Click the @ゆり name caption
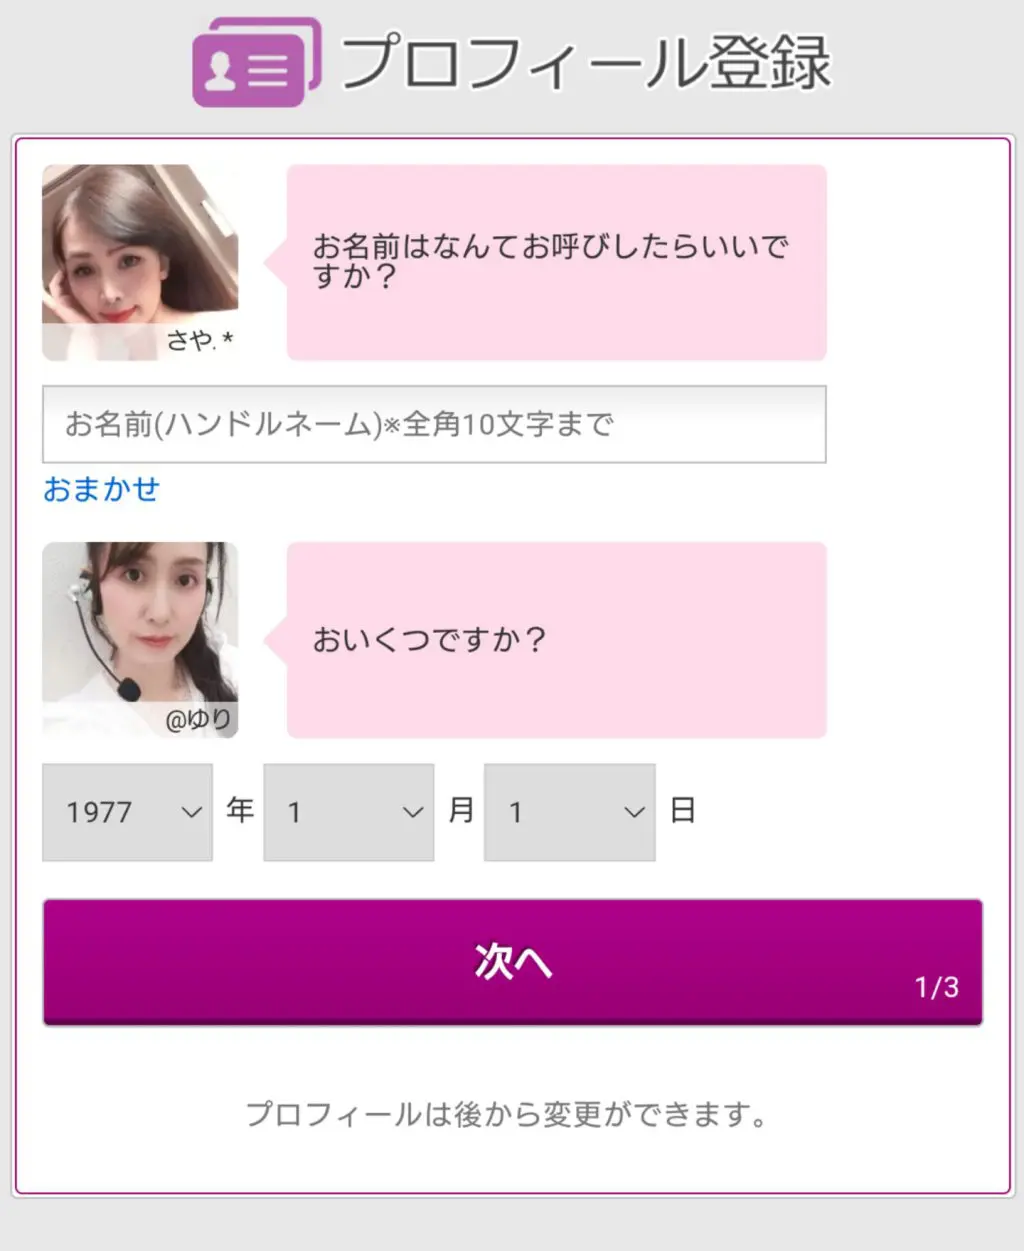 click(198, 719)
